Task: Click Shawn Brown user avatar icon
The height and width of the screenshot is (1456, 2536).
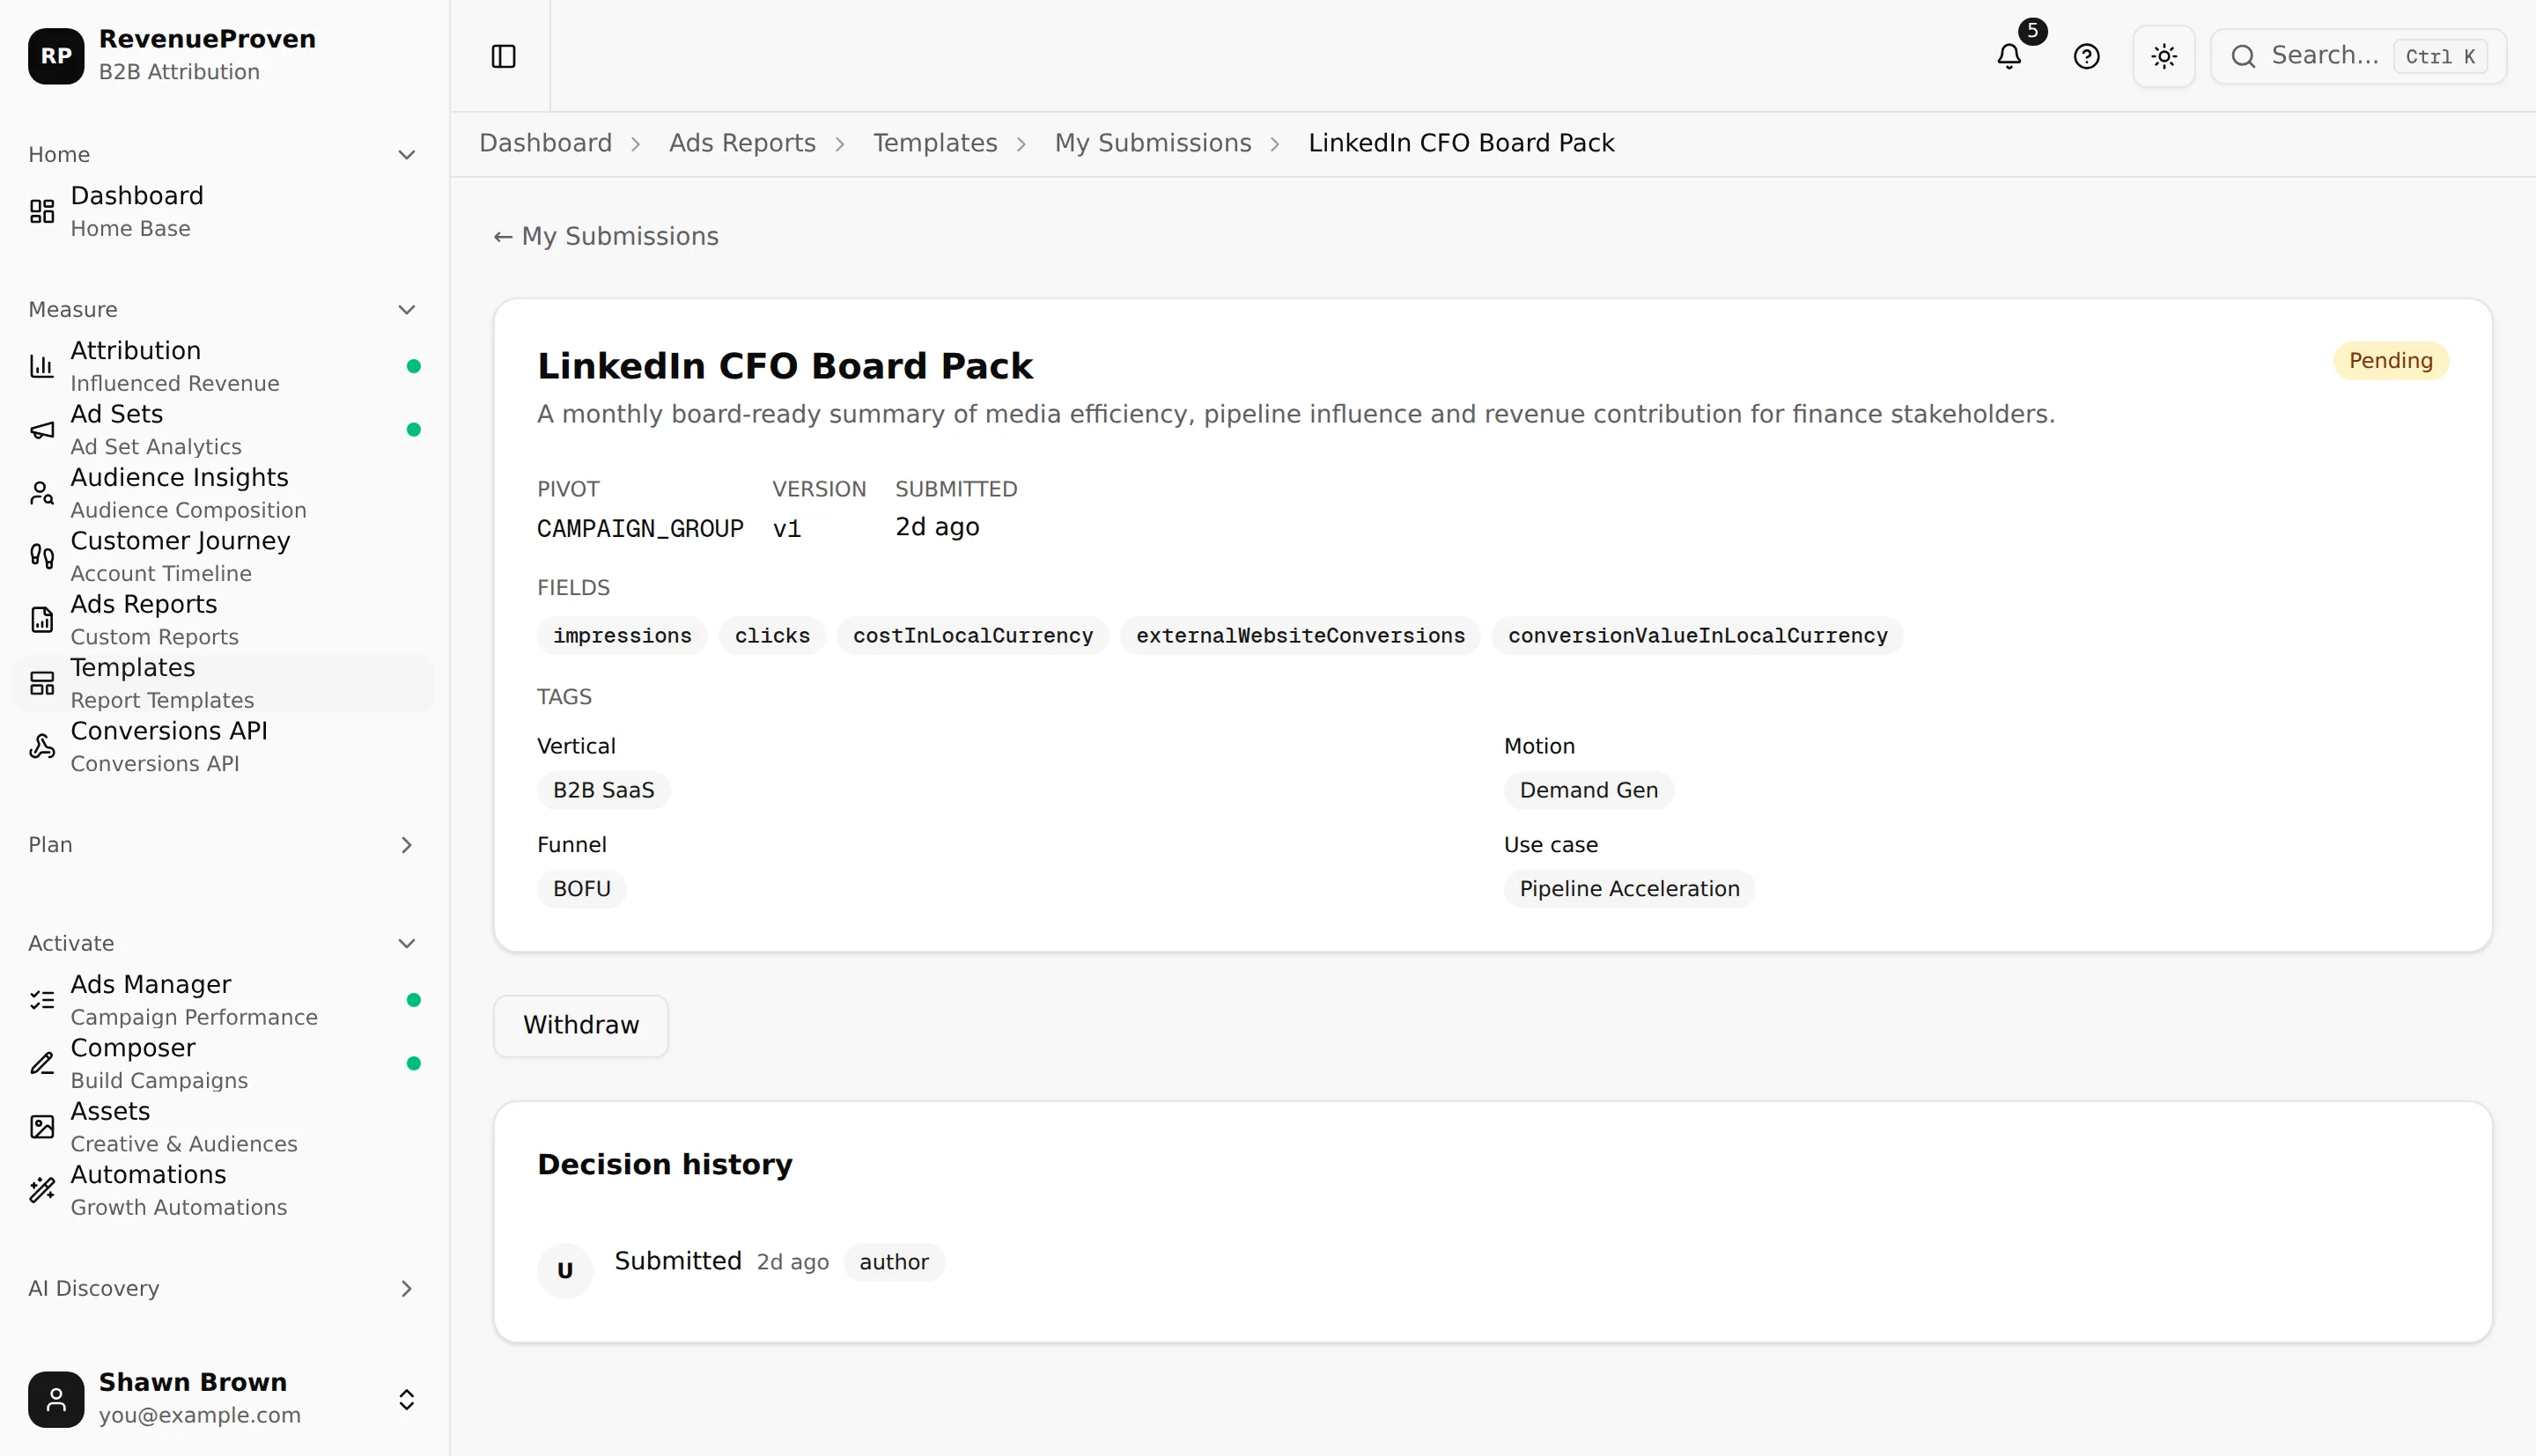Action: 56,1399
